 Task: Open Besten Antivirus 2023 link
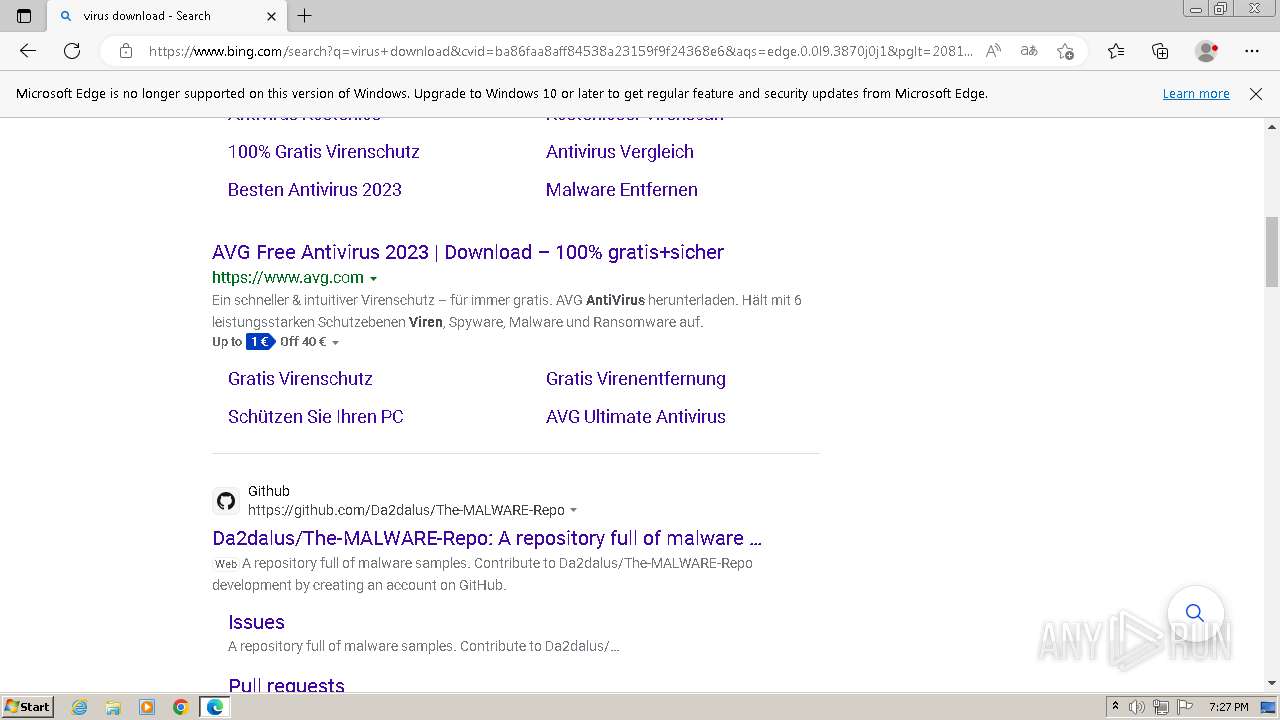coord(314,190)
